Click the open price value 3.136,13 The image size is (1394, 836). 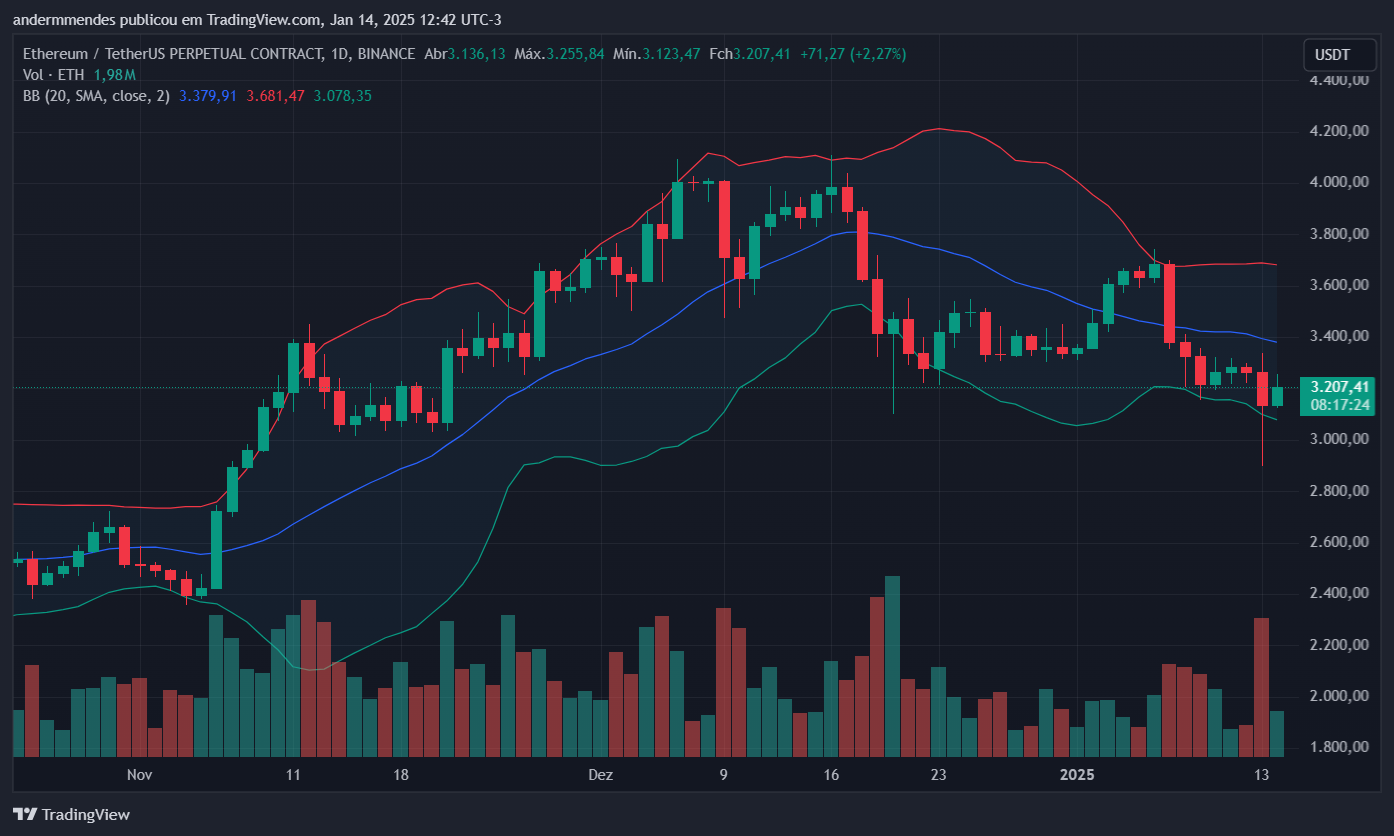click(477, 54)
